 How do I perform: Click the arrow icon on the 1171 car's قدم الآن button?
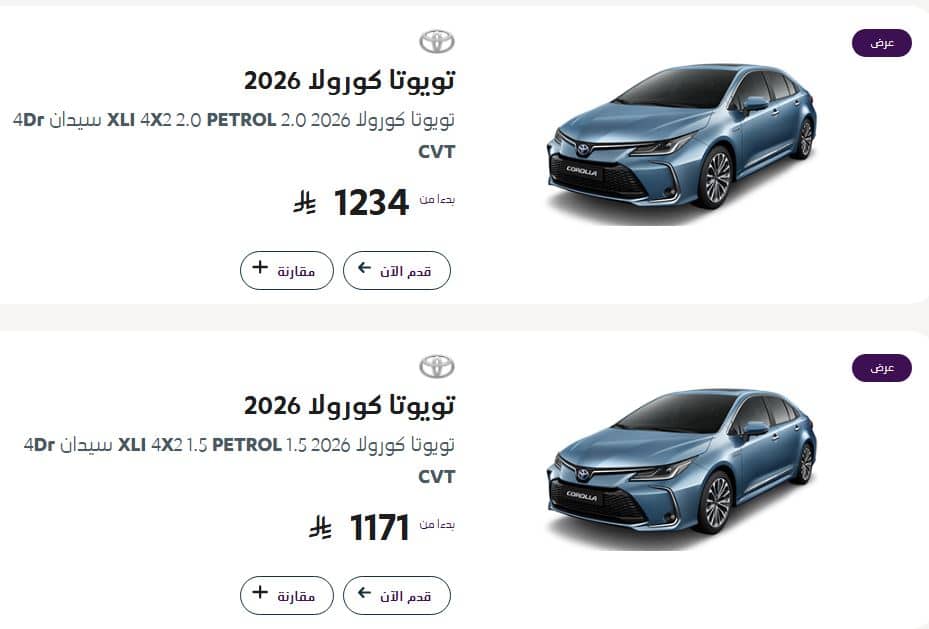(x=365, y=594)
